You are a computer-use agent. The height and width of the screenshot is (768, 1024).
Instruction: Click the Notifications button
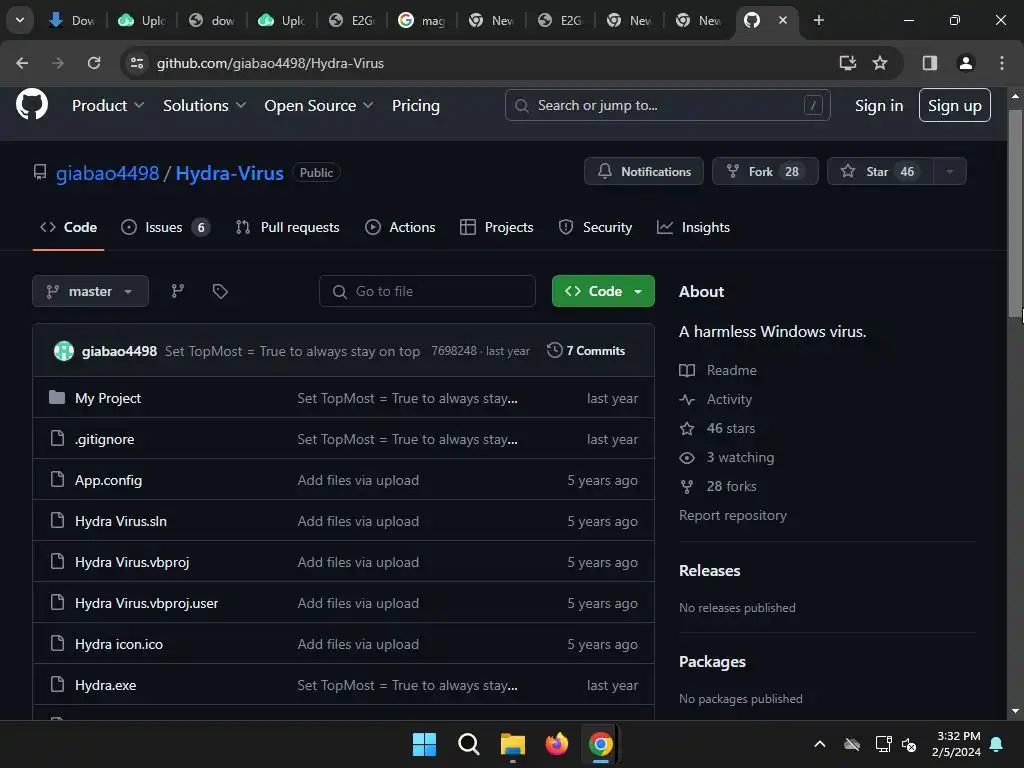(x=644, y=172)
